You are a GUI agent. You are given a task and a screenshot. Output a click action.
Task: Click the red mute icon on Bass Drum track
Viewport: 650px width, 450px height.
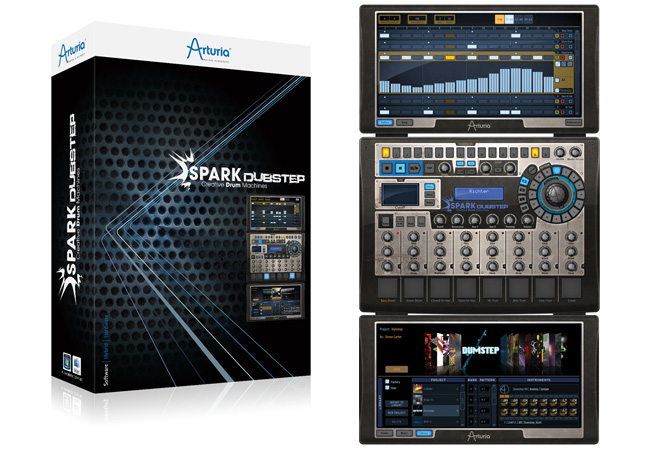(x=563, y=36)
